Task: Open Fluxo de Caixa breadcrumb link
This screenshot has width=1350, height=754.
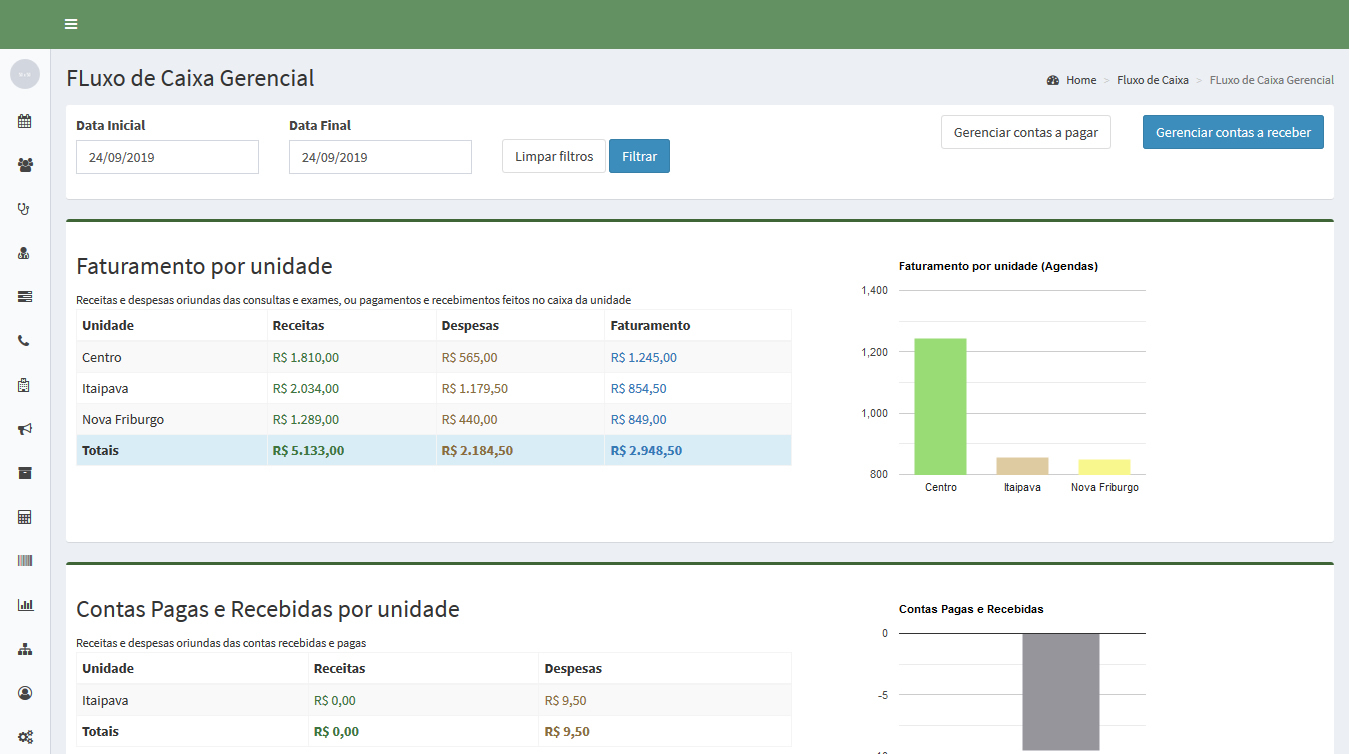Action: point(1152,80)
